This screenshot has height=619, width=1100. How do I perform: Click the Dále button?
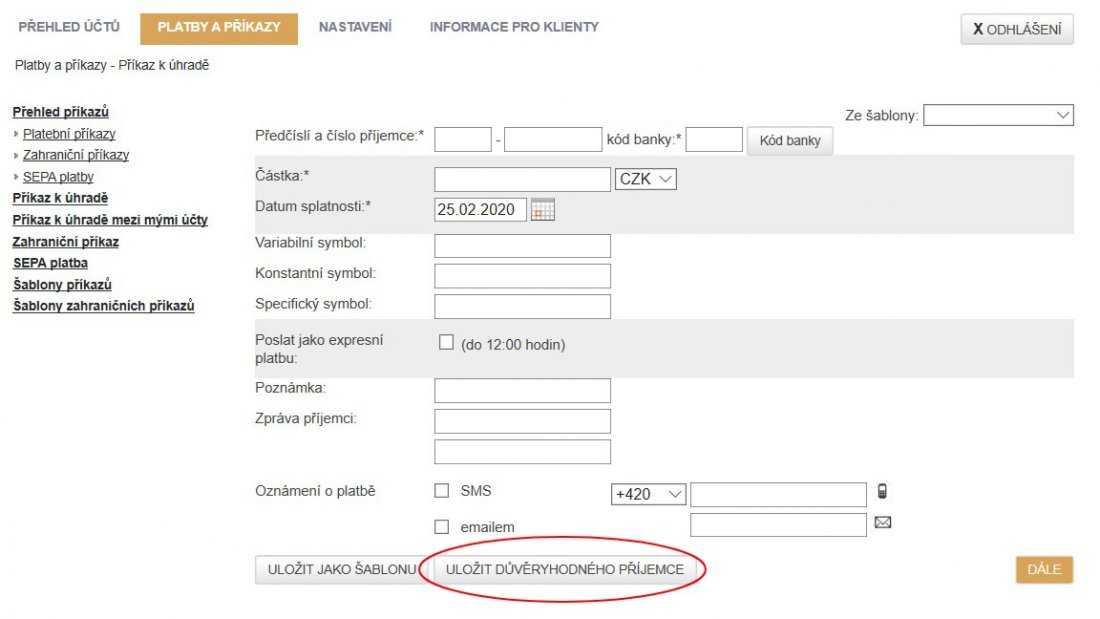[x=1044, y=570]
